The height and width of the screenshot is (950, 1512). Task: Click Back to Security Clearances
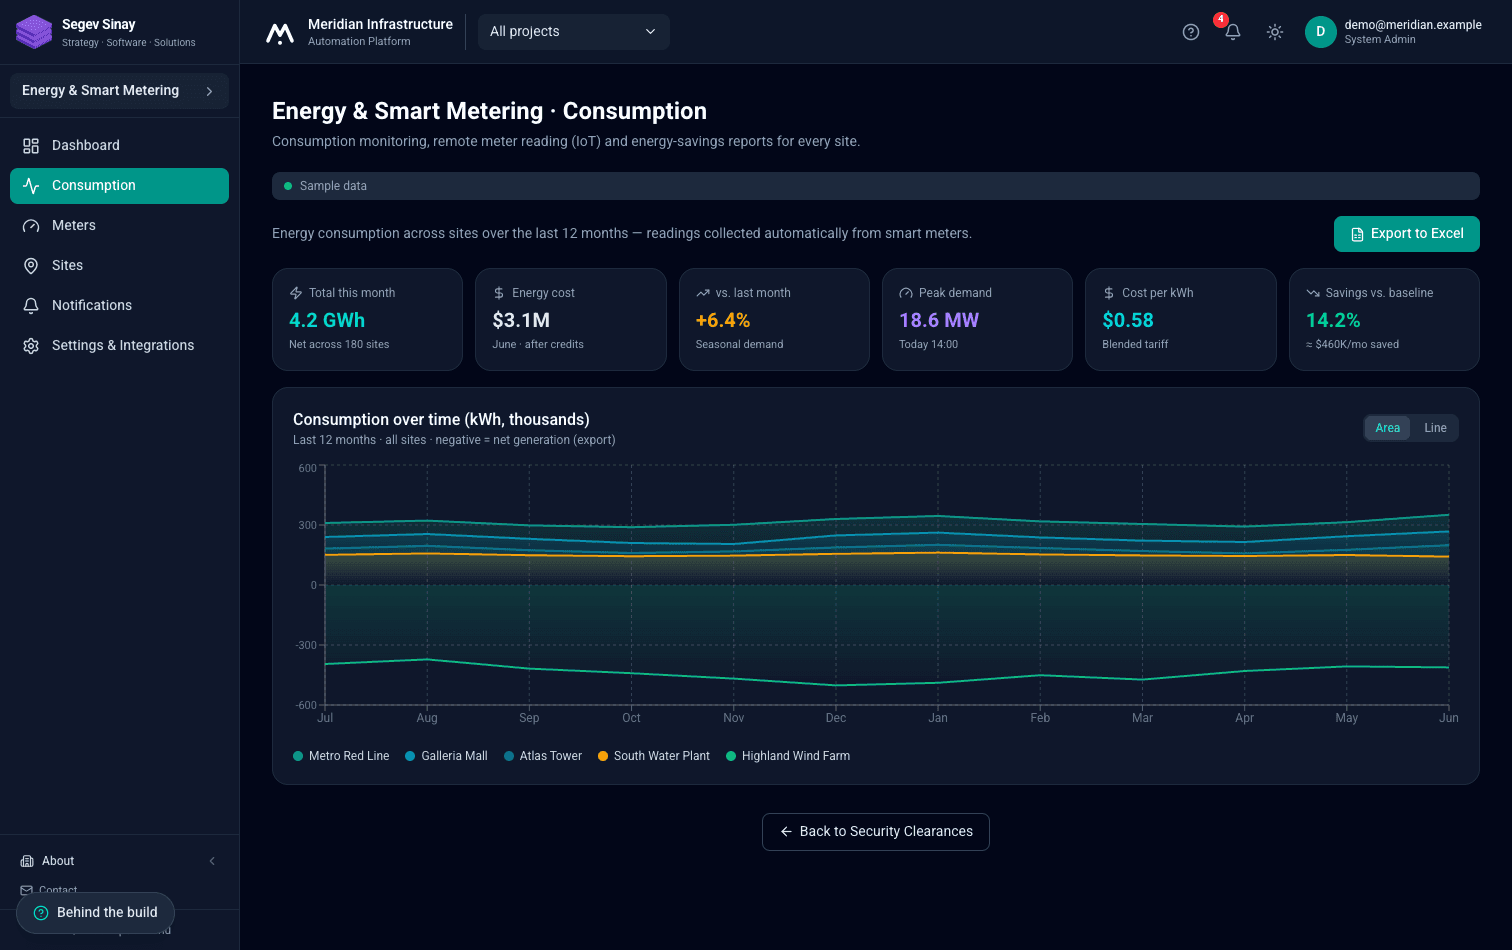point(875,832)
